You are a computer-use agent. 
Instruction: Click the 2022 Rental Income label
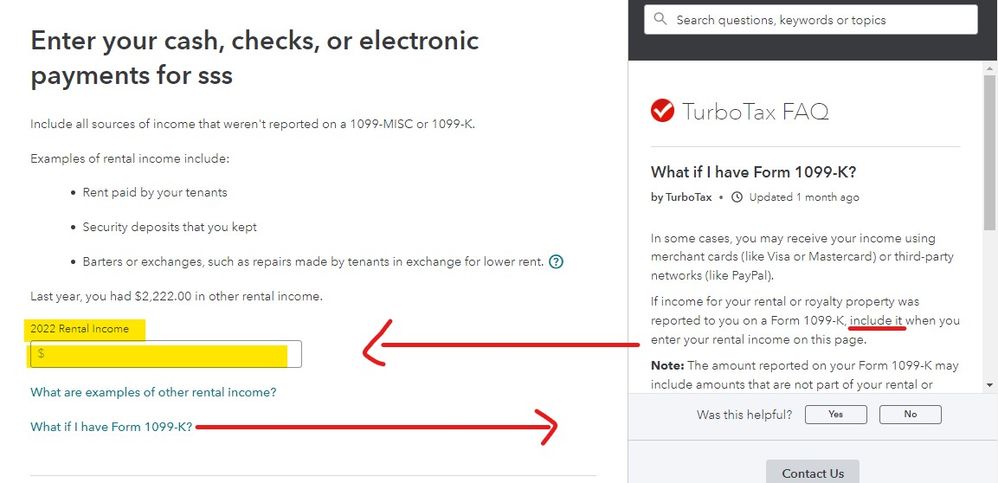click(x=80, y=329)
